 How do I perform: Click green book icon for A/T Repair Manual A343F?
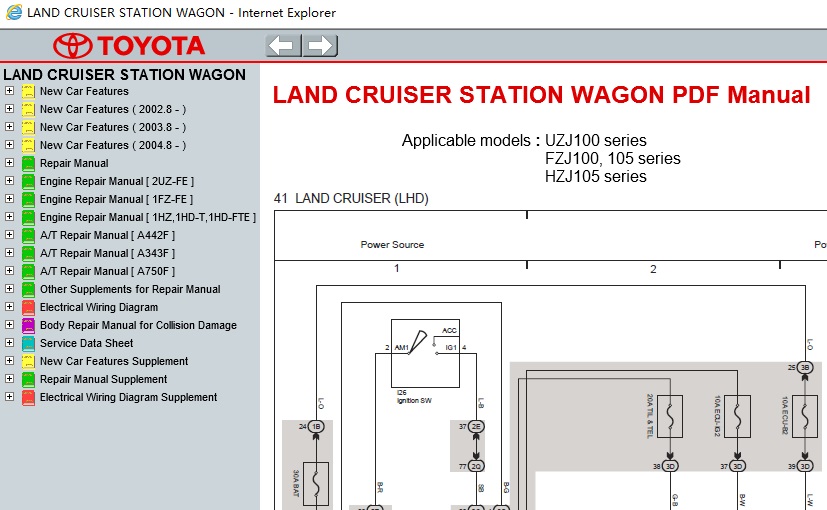click(x=28, y=253)
